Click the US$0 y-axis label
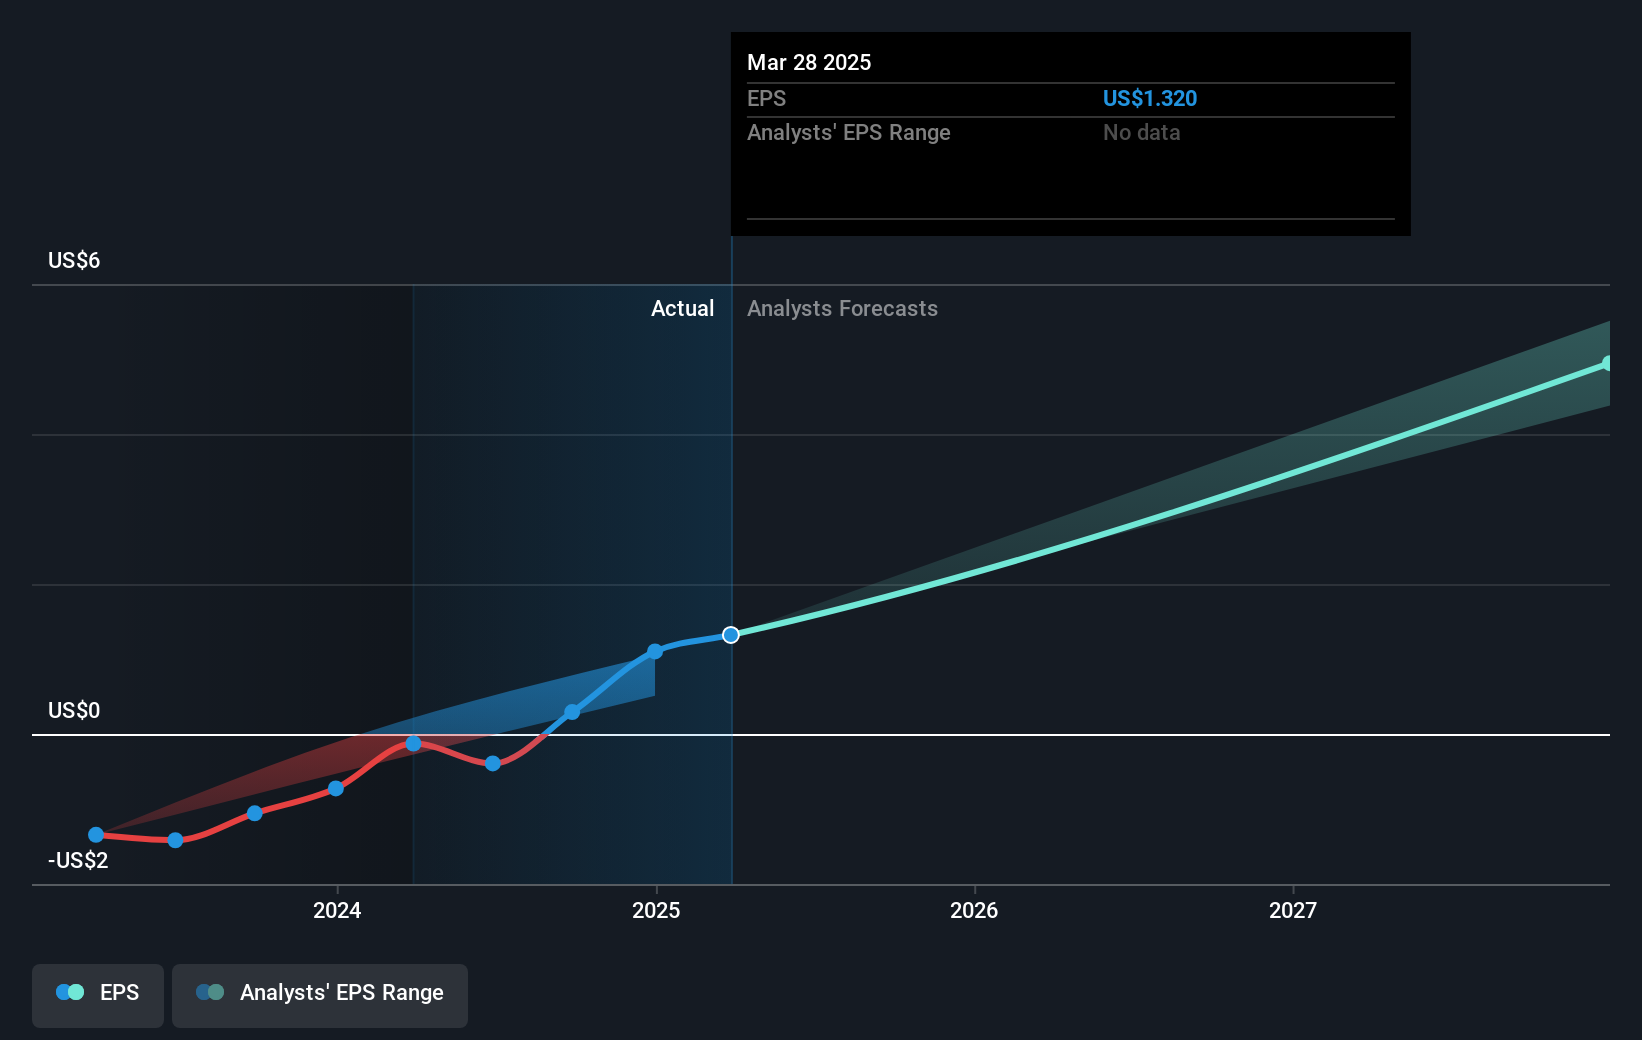This screenshot has height=1040, width=1642. click(74, 711)
